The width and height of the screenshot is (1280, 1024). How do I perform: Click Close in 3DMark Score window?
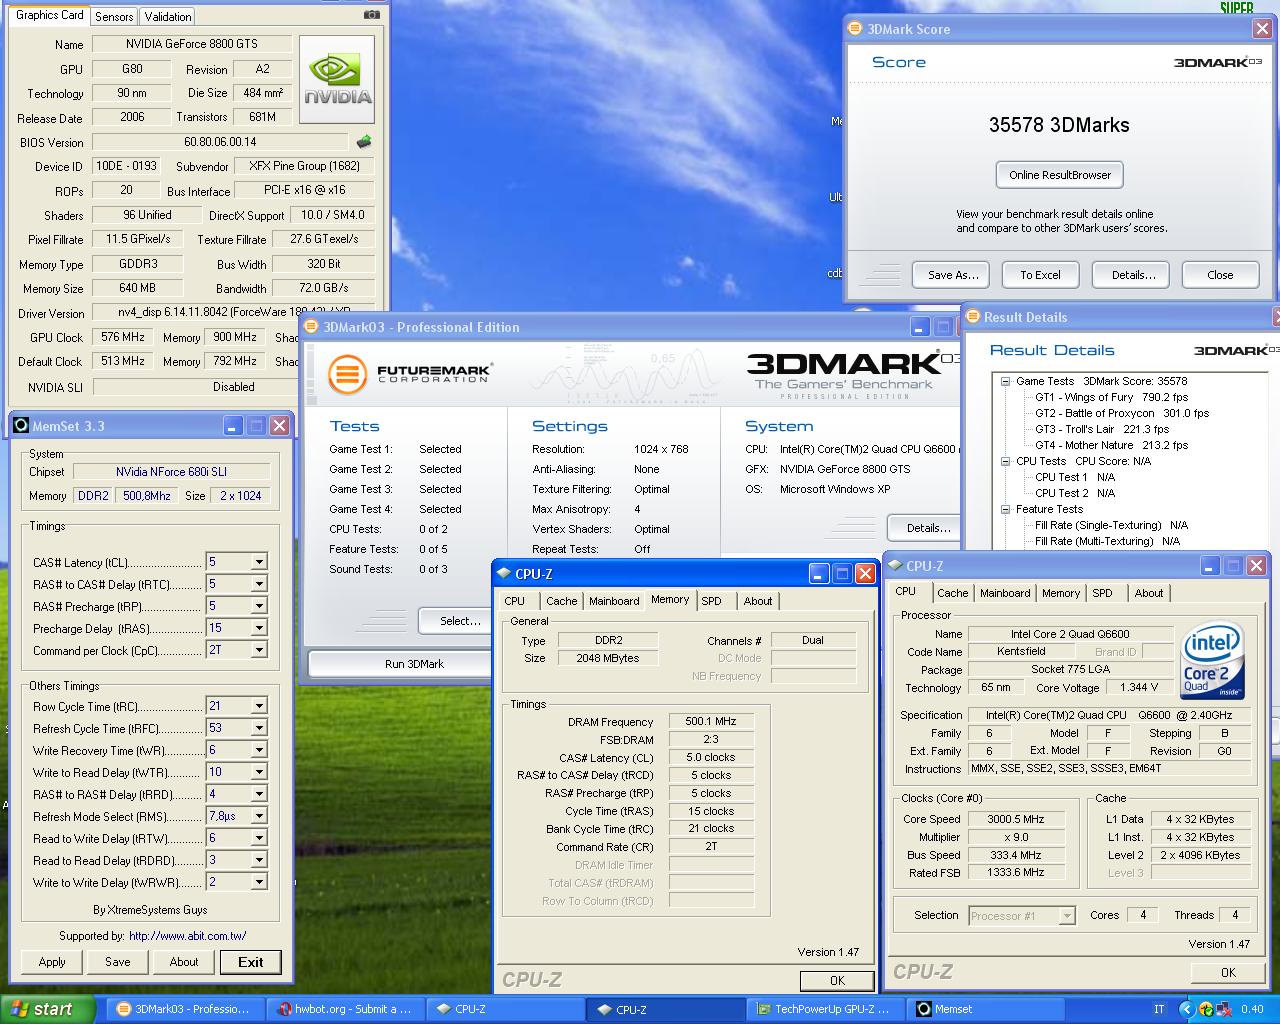[1220, 275]
